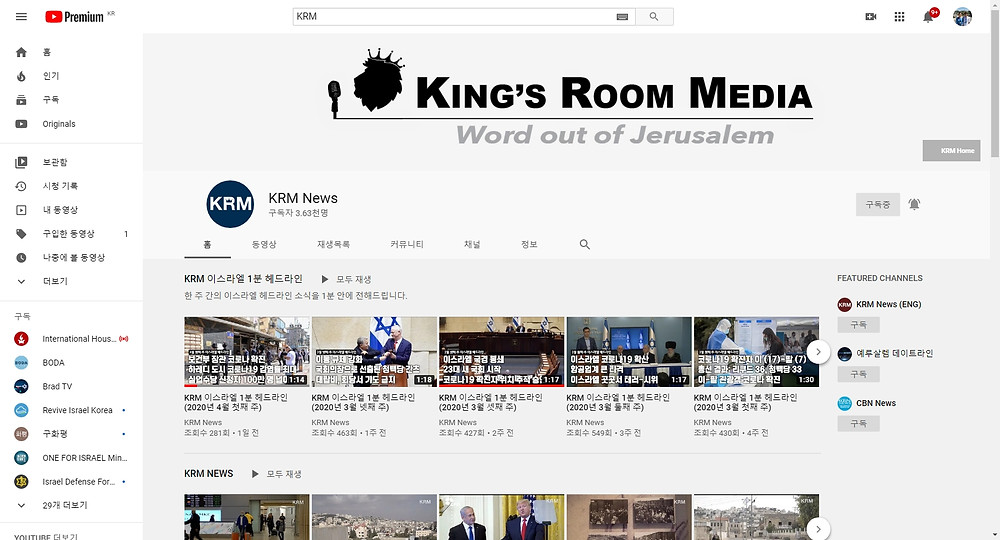Open 2020년 3월 셋째 주 headline thumbnail

(501, 352)
